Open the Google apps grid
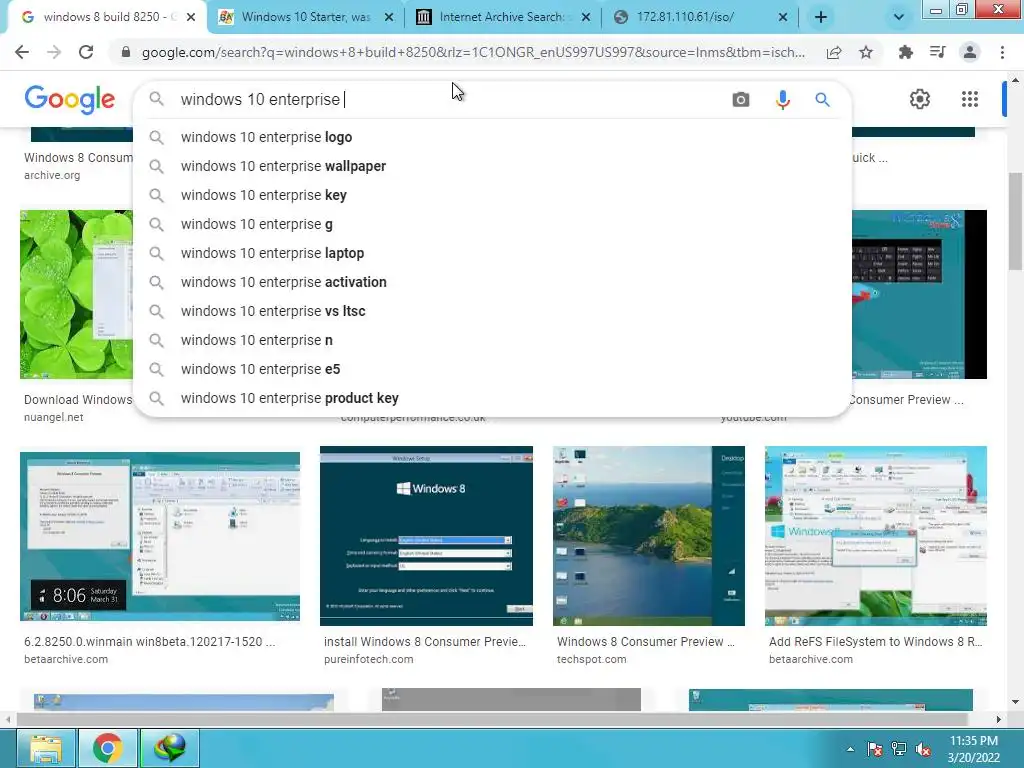Image resolution: width=1024 pixels, height=768 pixels. [x=970, y=99]
